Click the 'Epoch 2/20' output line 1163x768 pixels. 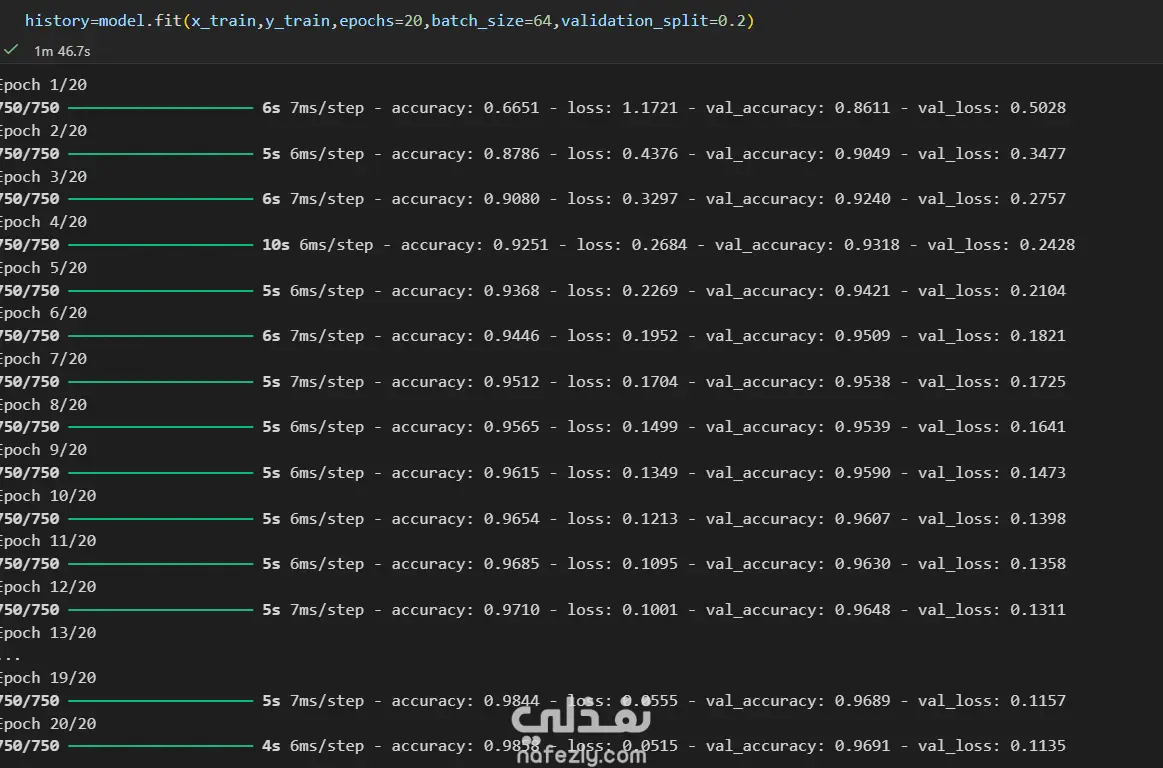[x=44, y=131]
